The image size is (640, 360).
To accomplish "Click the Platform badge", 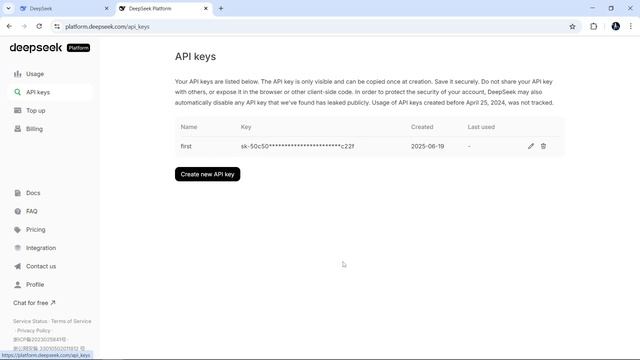I will (78, 48).
